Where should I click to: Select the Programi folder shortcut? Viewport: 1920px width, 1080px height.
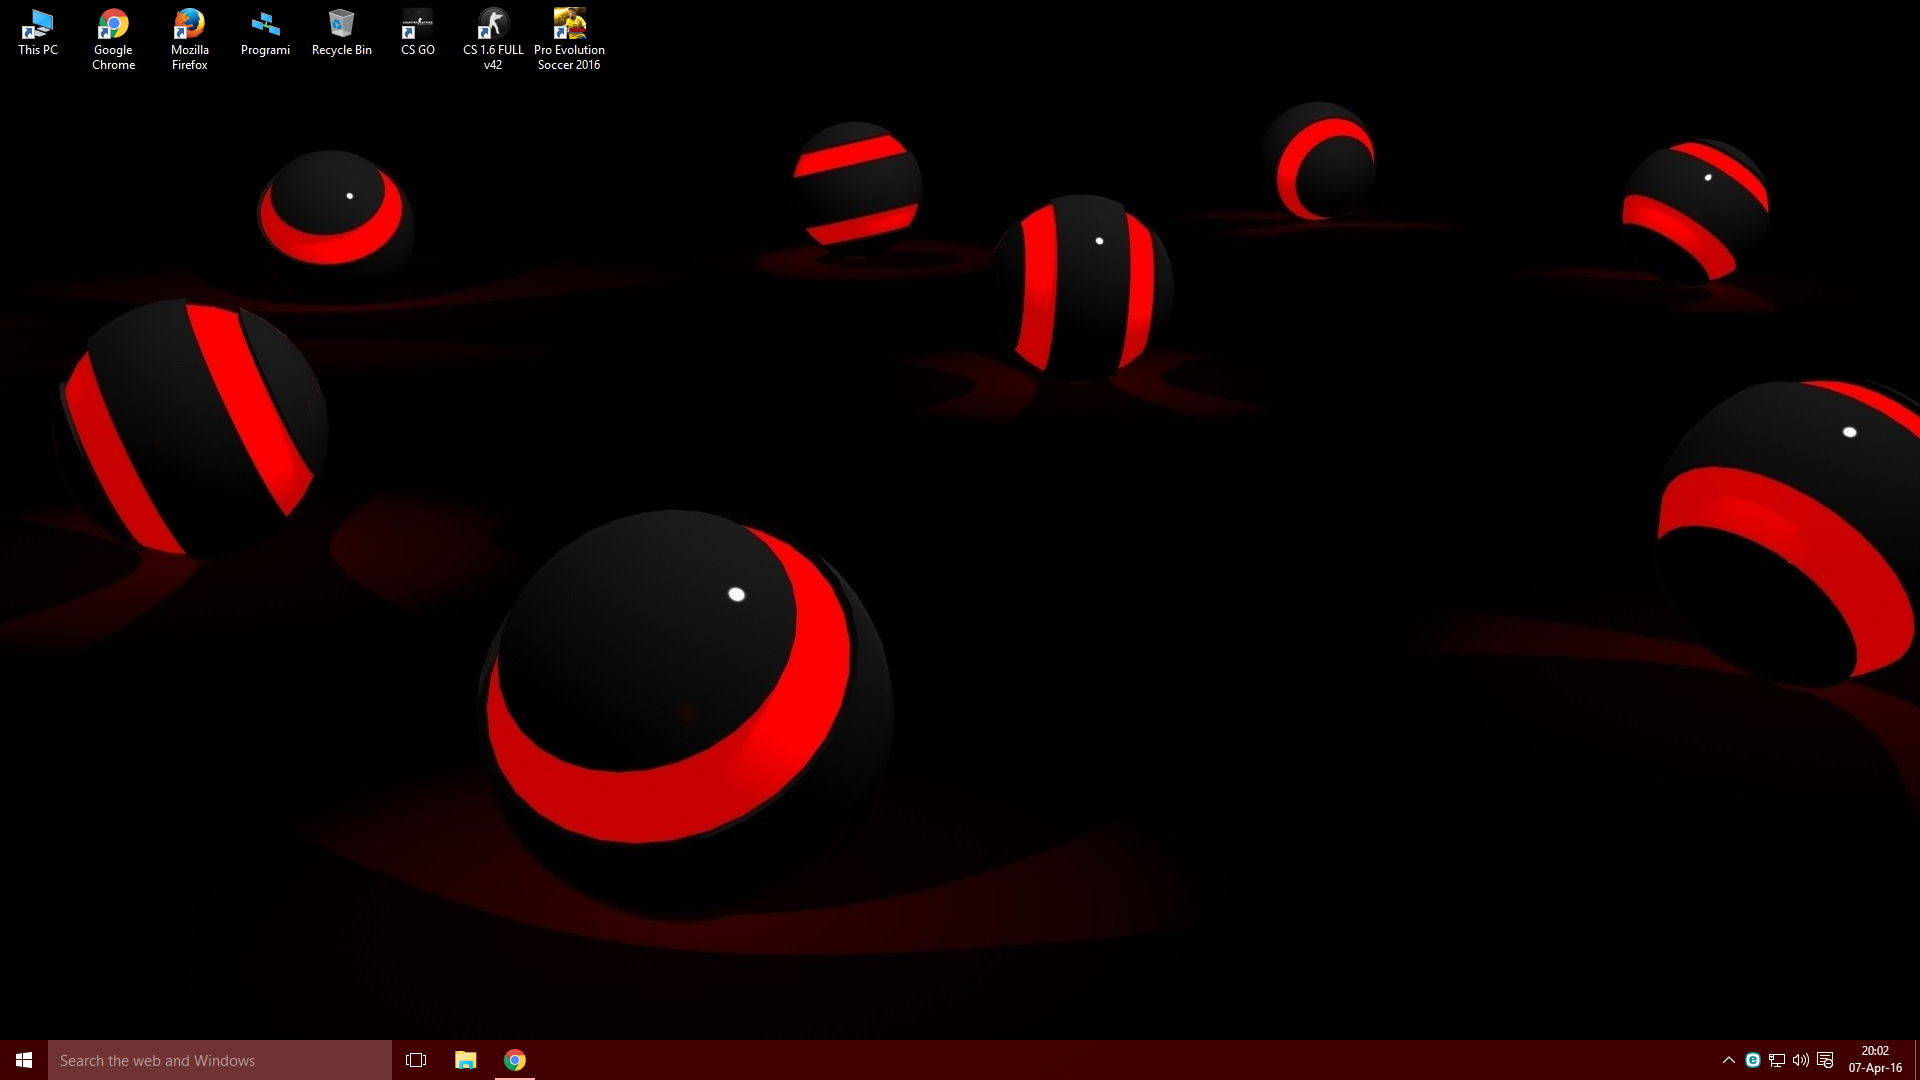coord(265,32)
